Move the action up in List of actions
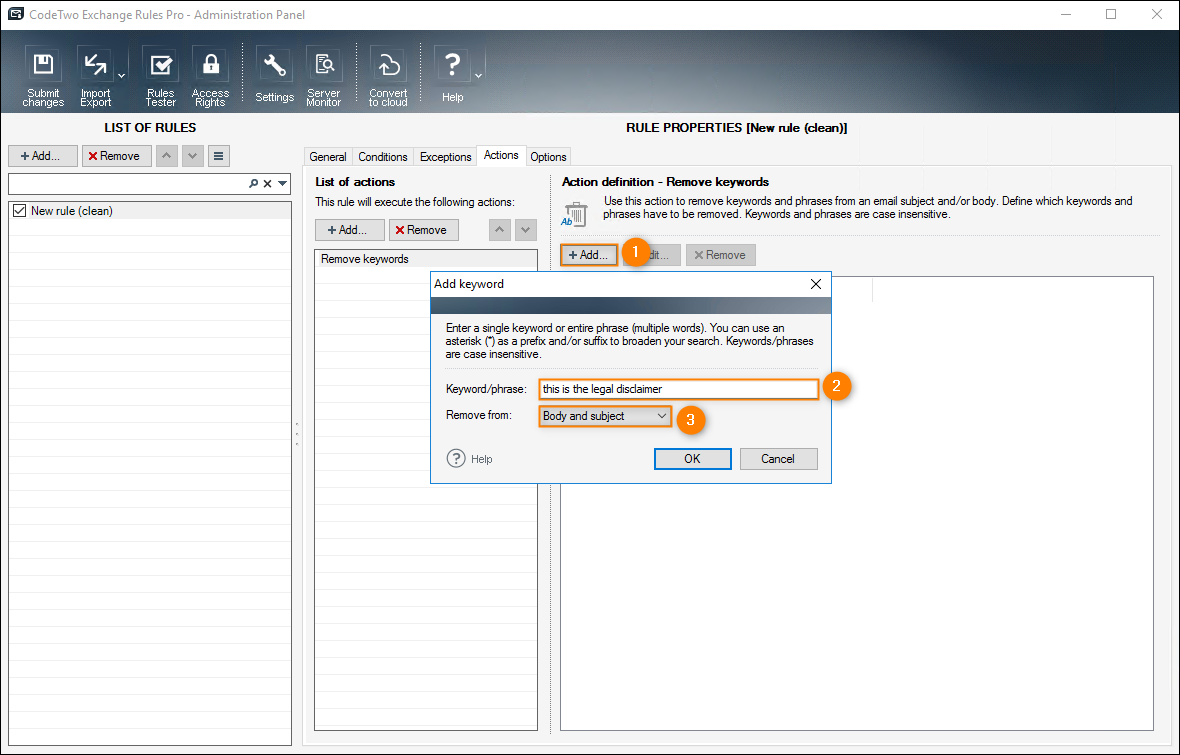 click(500, 230)
